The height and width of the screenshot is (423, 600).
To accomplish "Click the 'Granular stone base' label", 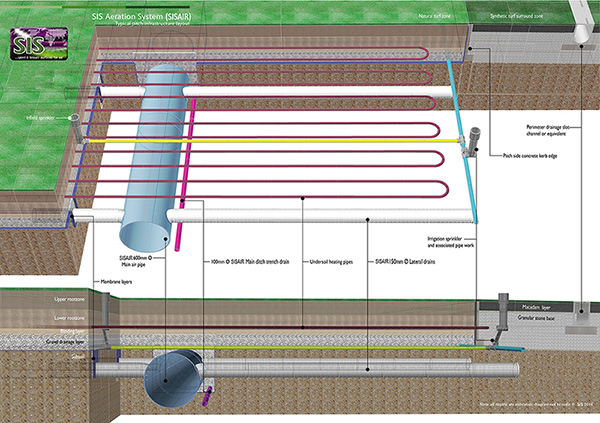I will [536, 318].
